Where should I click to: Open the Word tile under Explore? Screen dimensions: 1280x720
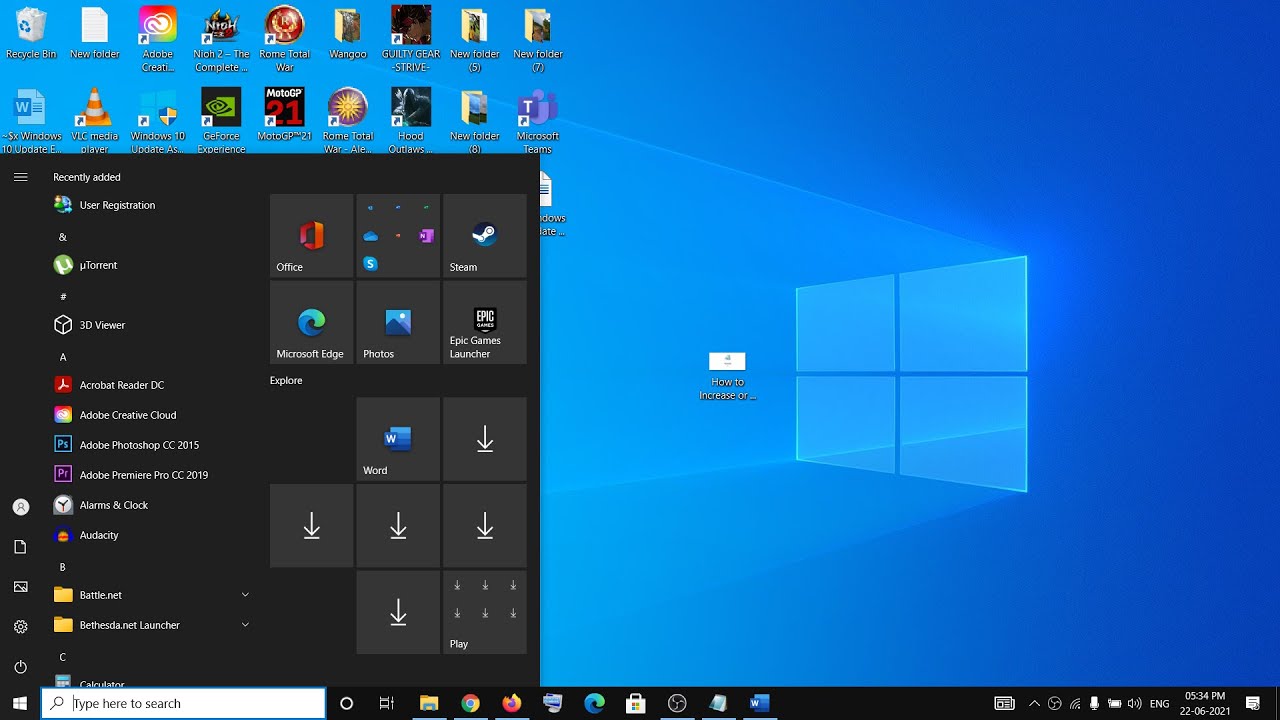click(x=398, y=439)
